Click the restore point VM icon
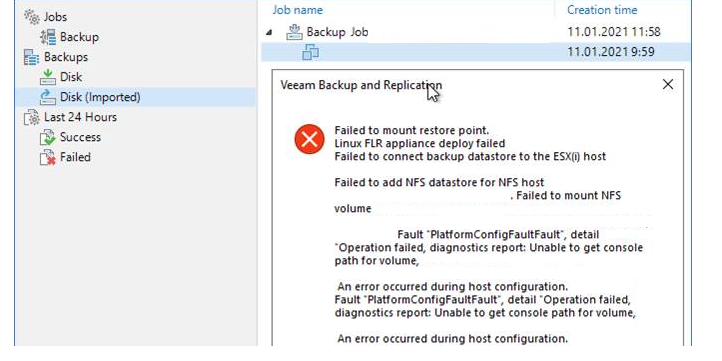This screenshot has height=361, width=722. pyautogui.click(x=310, y=52)
